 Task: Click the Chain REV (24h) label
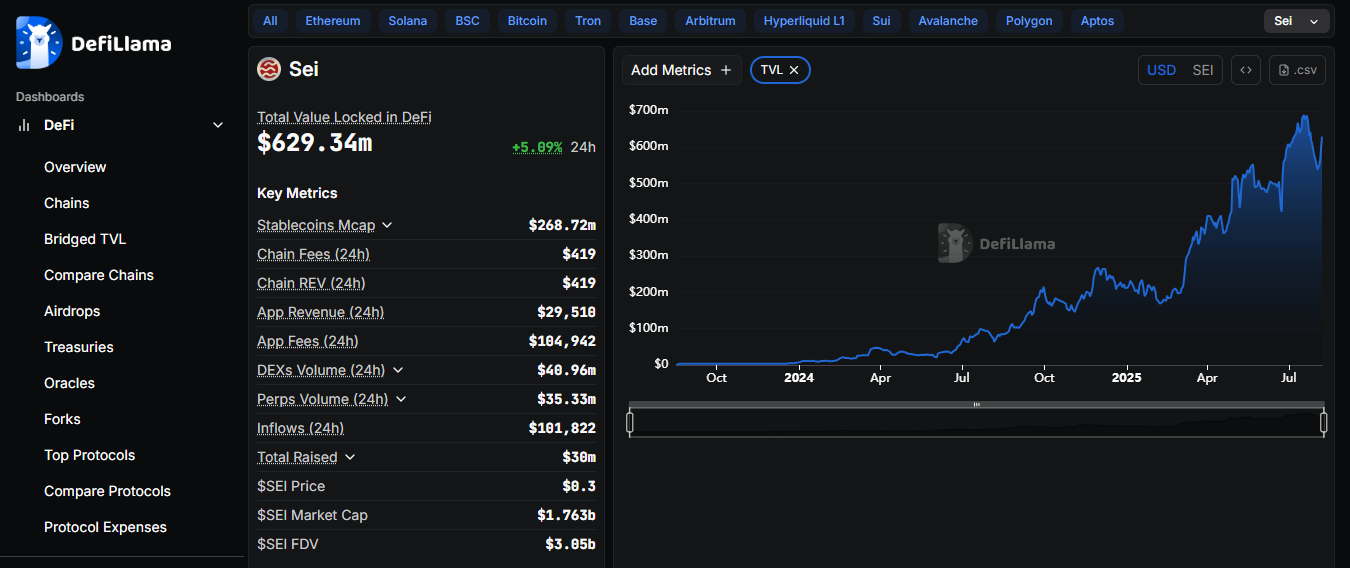(311, 283)
